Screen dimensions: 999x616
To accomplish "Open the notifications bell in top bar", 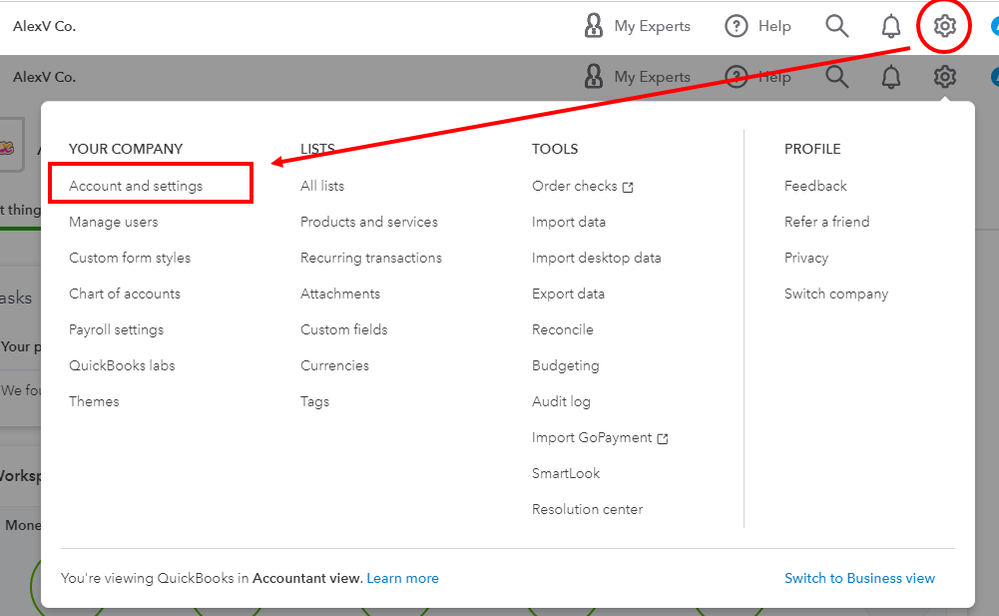I will click(891, 26).
